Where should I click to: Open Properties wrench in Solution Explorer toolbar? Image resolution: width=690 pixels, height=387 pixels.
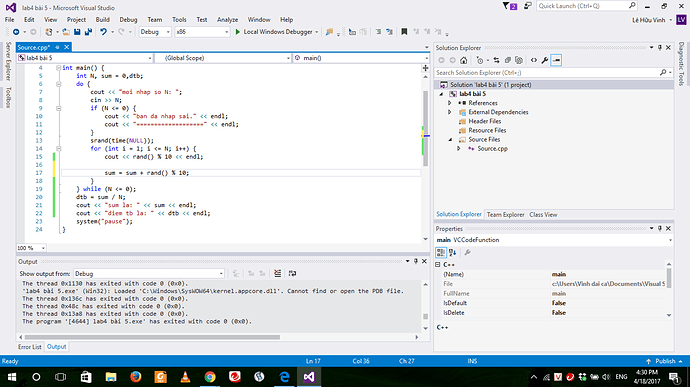click(x=545, y=60)
